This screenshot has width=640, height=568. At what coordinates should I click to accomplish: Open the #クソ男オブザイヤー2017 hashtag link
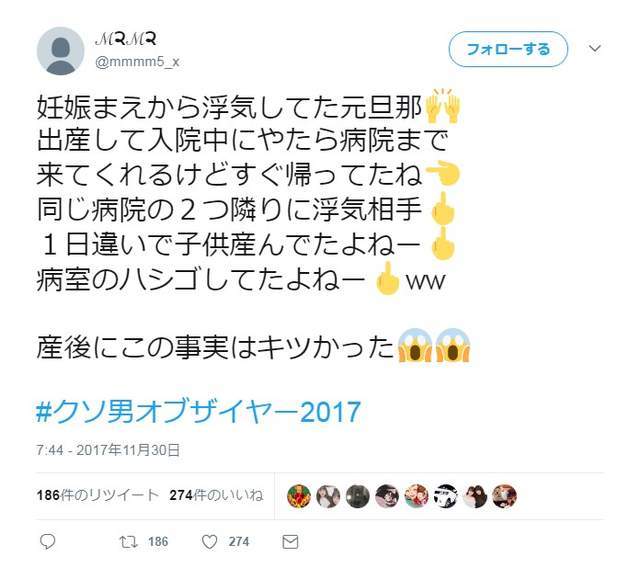point(198,412)
